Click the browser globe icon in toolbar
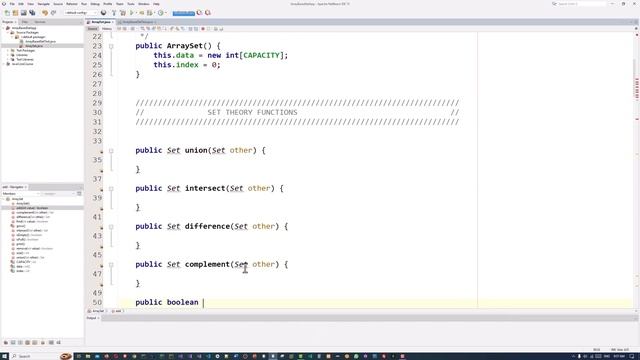 point(103,13)
